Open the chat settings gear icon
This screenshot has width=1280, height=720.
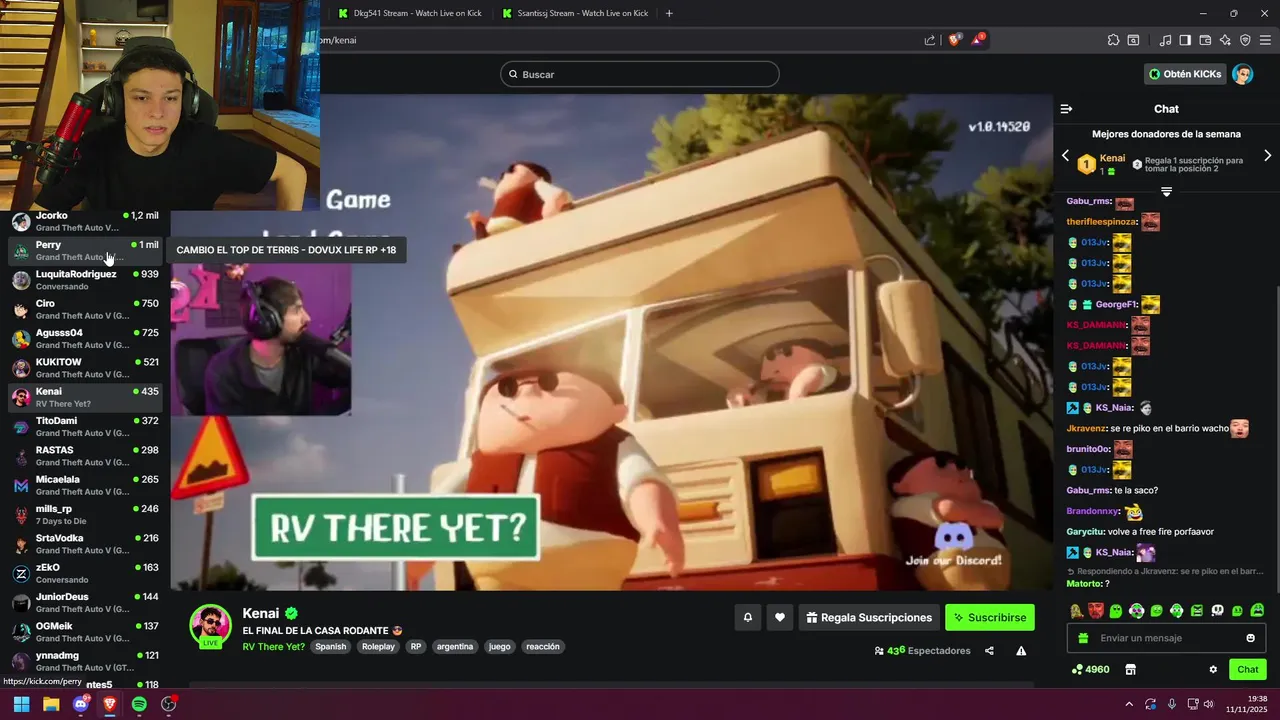coord(1213,669)
